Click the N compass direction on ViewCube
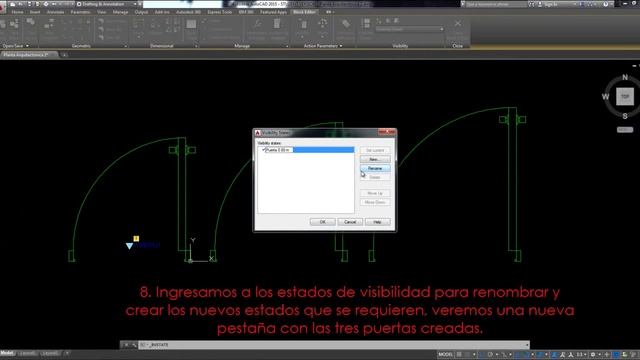This screenshot has height=360, width=640. pyautogui.click(x=625, y=77)
